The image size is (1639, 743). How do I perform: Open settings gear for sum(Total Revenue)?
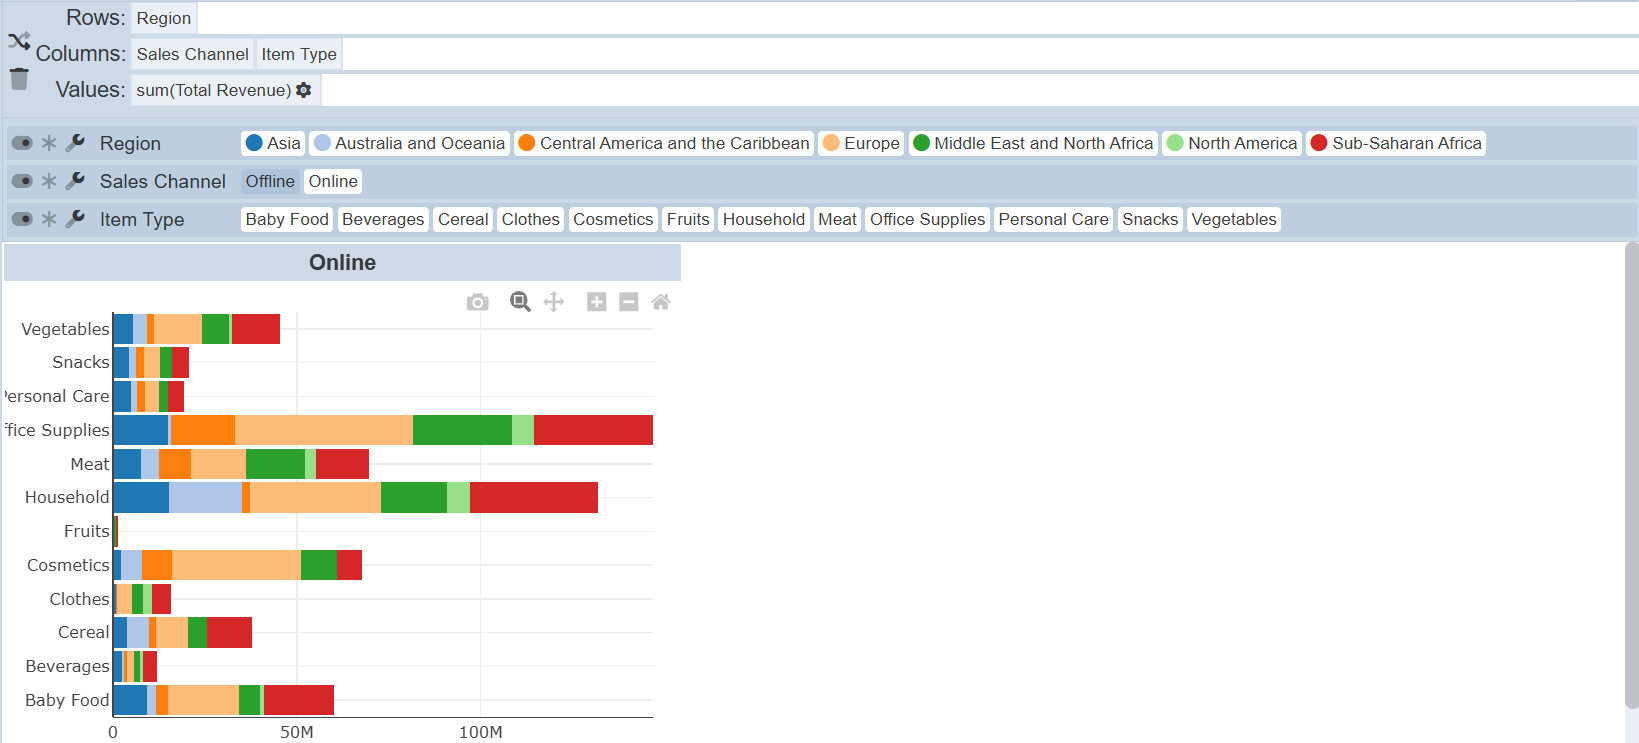point(304,90)
